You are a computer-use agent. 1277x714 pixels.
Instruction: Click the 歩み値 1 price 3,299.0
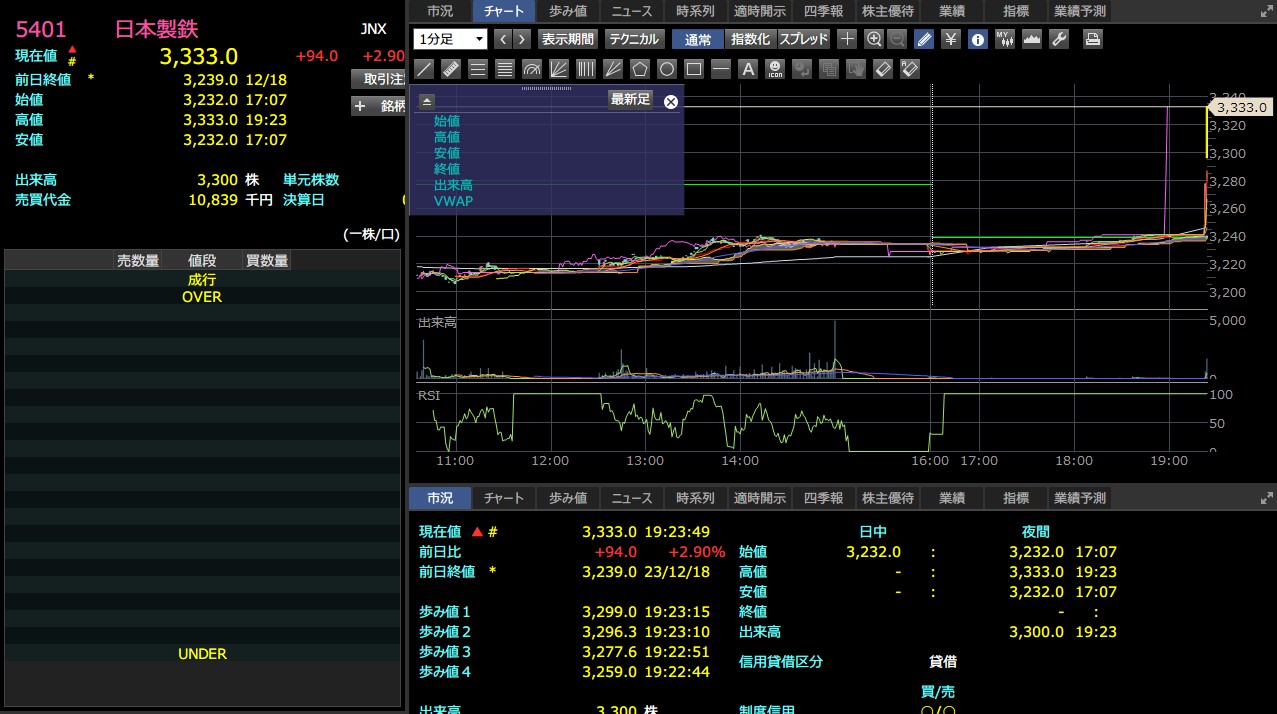click(x=609, y=612)
